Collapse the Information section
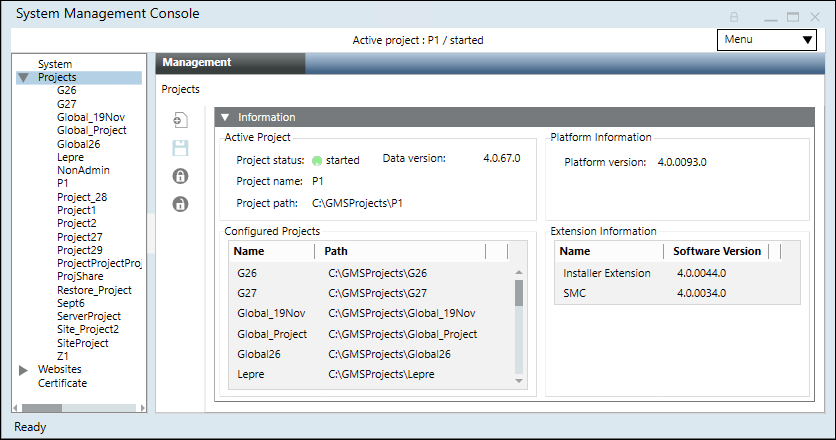 [x=225, y=117]
